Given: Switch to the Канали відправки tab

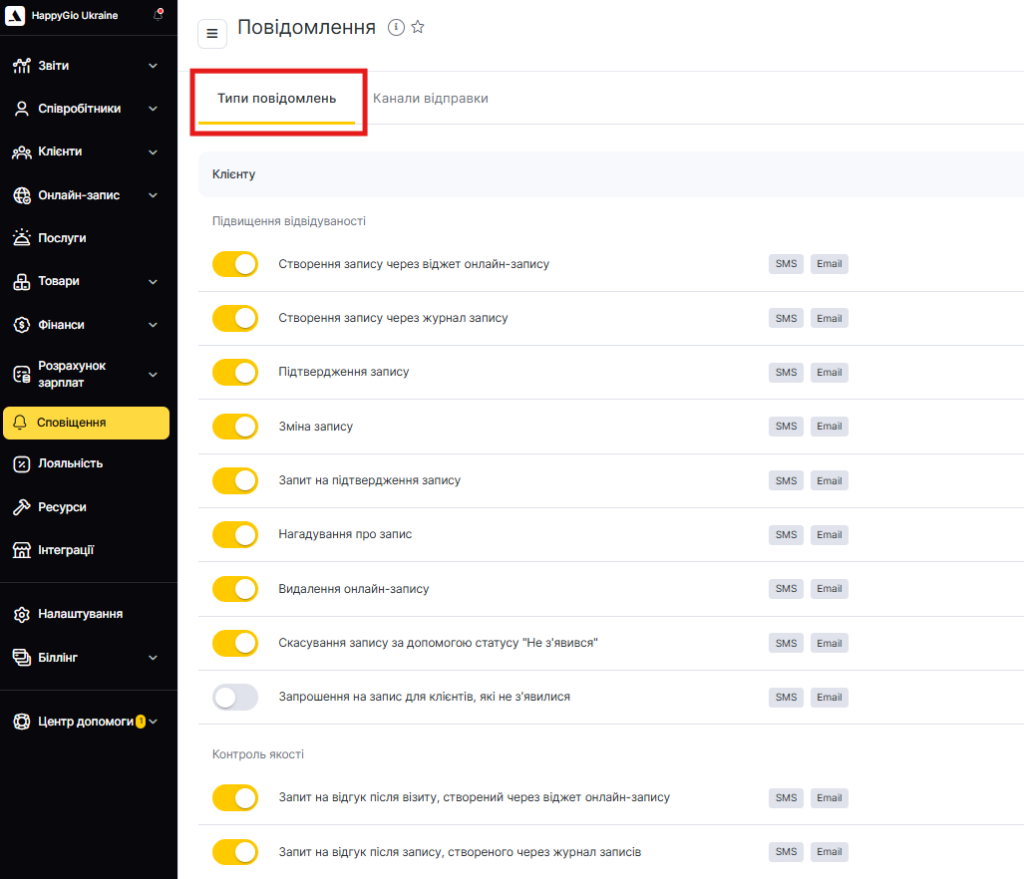Looking at the screenshot, I should pos(430,99).
